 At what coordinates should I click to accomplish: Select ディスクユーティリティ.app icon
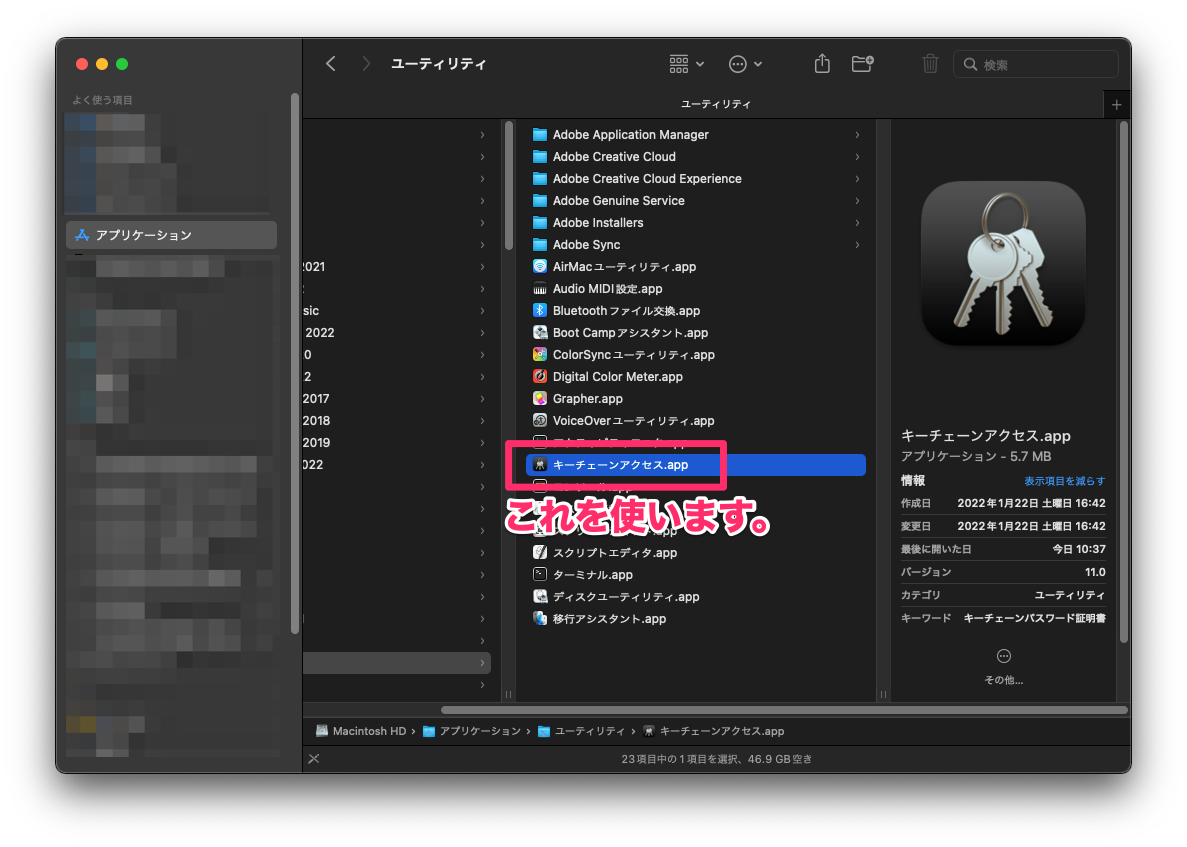click(x=540, y=596)
